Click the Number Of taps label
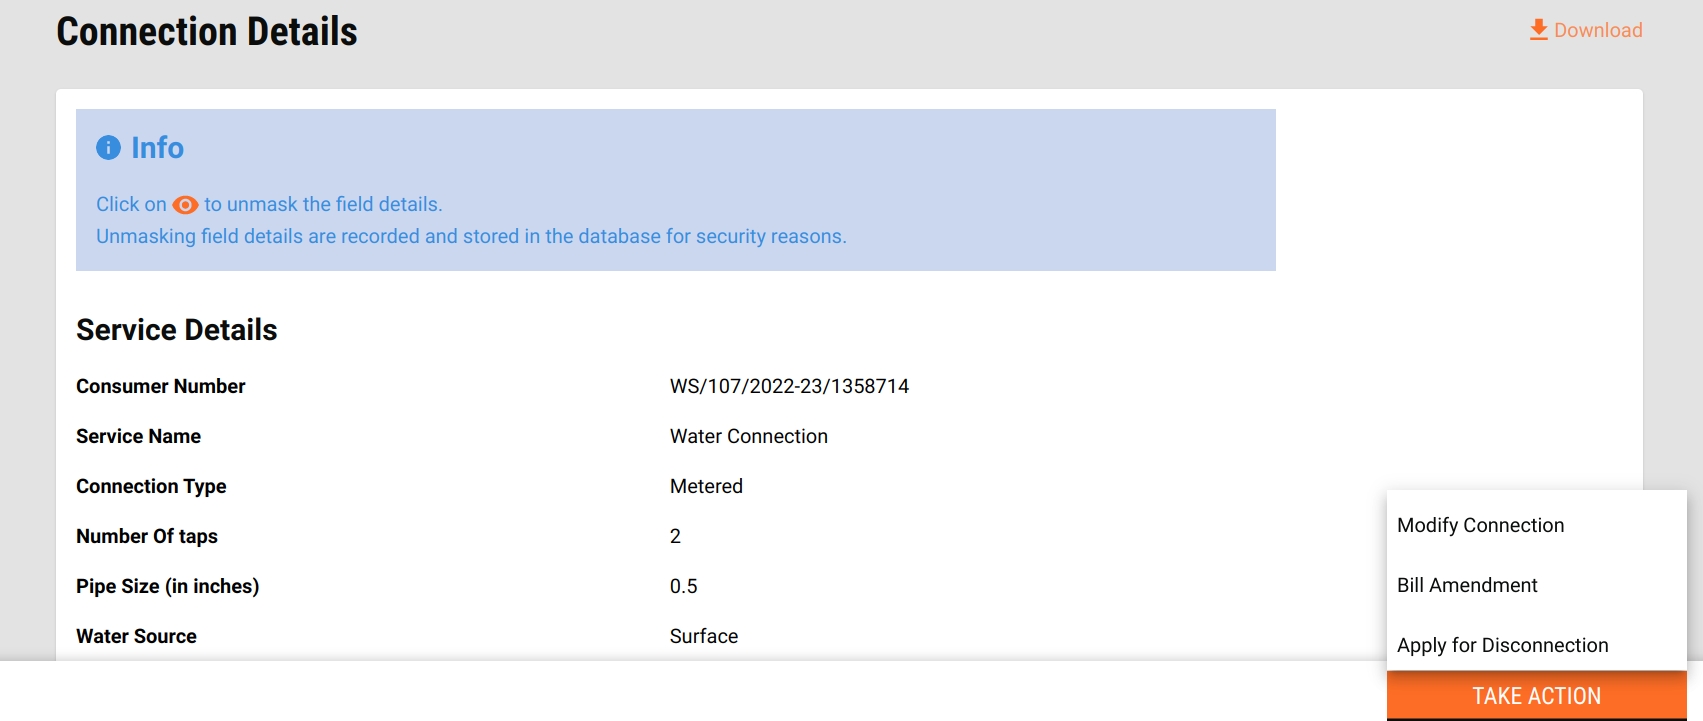Viewport: 1703px width, 721px height. 147,536
